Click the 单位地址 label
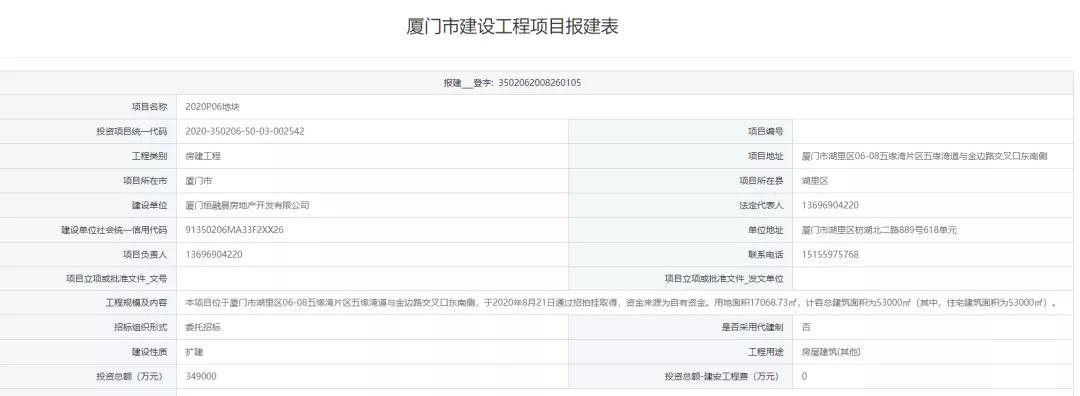This screenshot has width=1080, height=396. 766,230
